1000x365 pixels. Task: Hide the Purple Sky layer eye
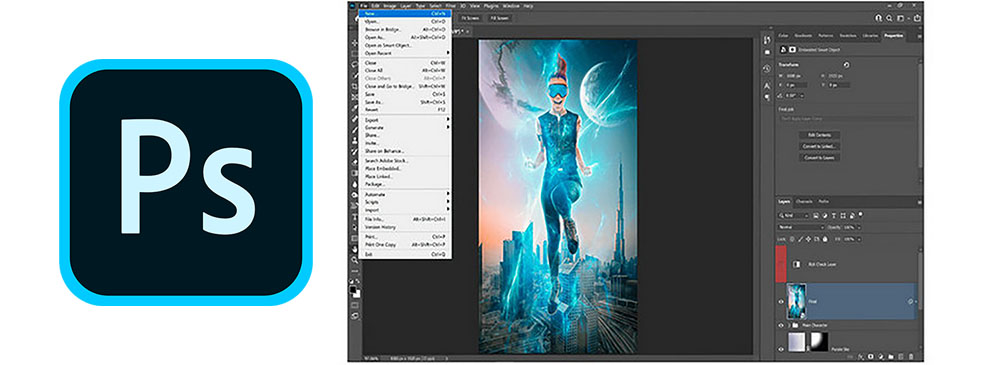coord(781,348)
